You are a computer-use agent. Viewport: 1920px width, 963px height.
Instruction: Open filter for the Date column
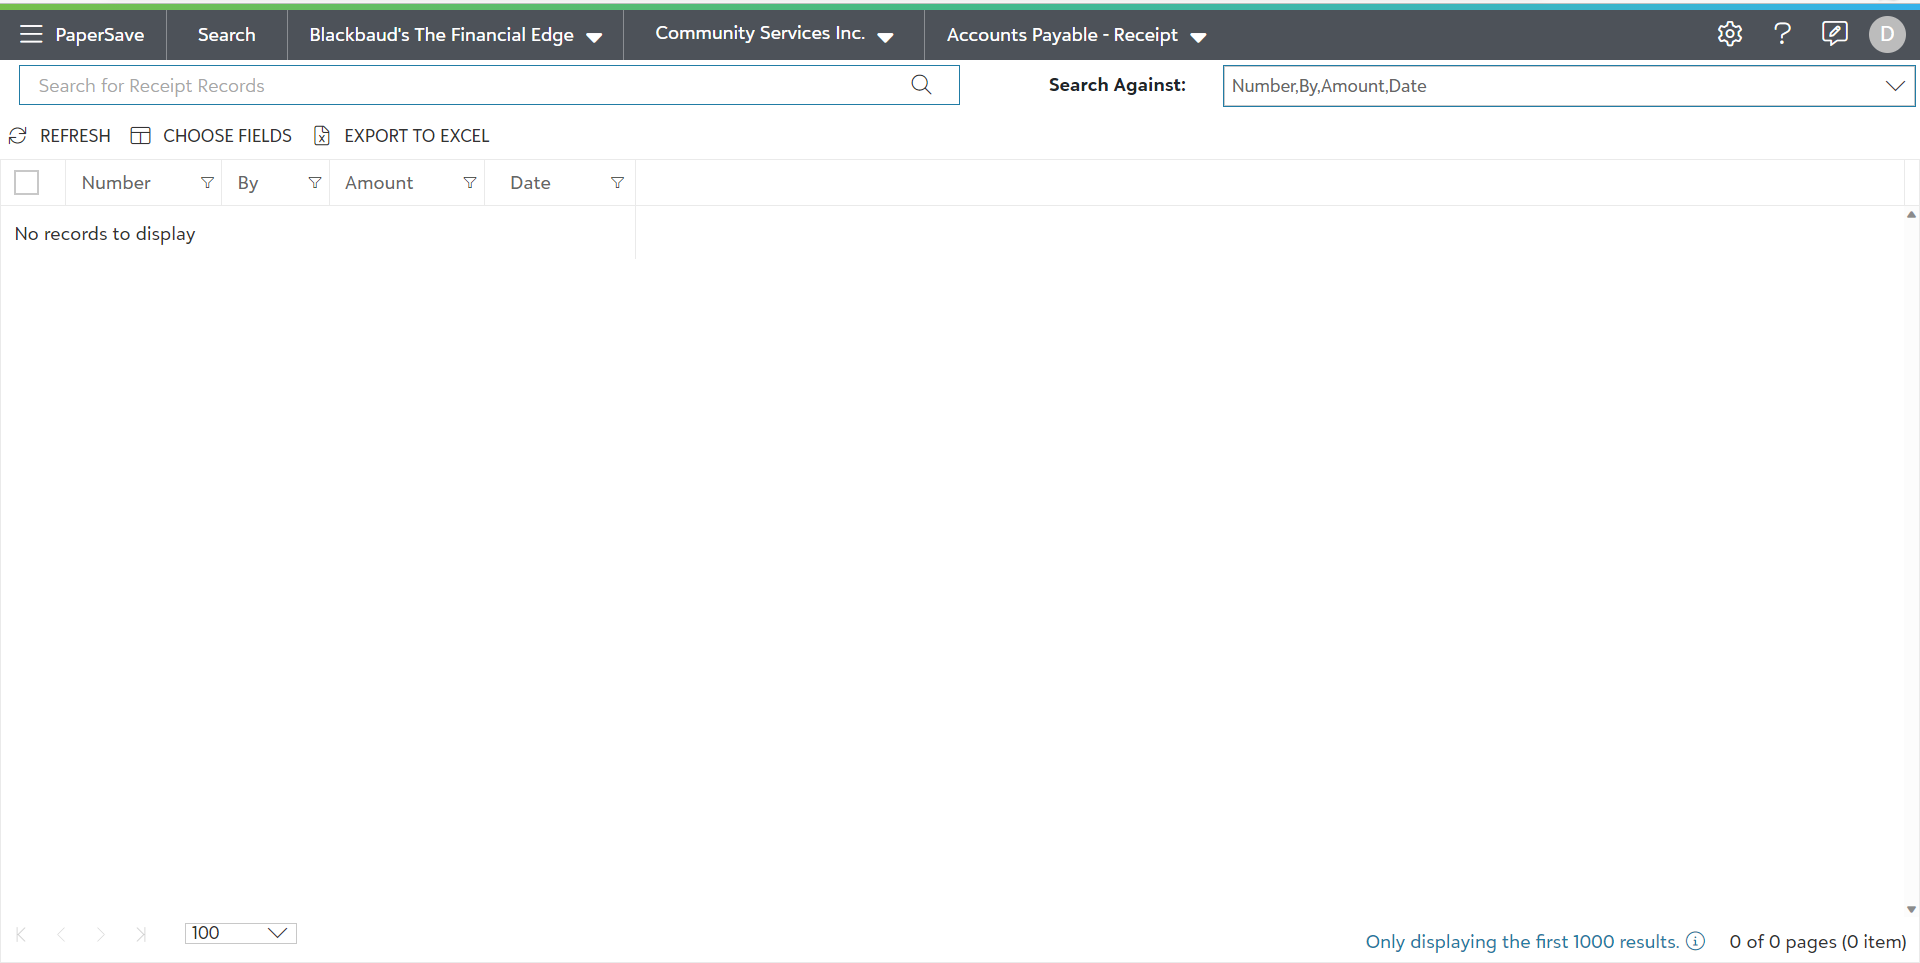(x=617, y=183)
